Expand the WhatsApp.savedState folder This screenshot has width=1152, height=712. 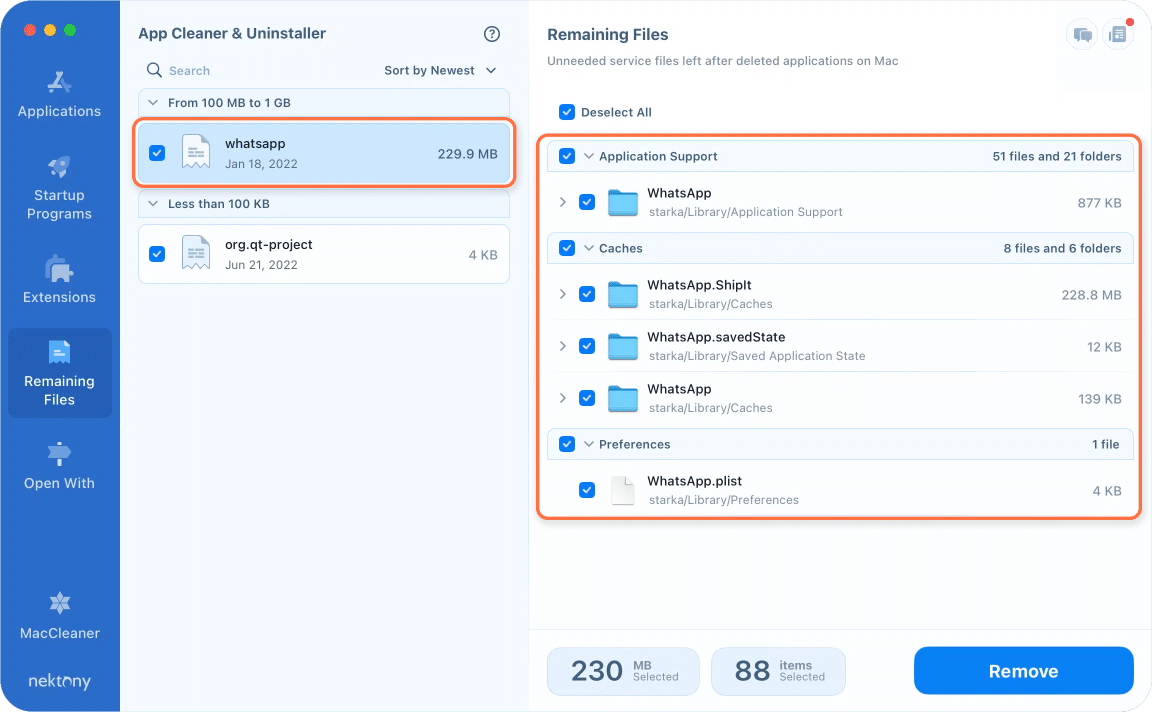[563, 346]
